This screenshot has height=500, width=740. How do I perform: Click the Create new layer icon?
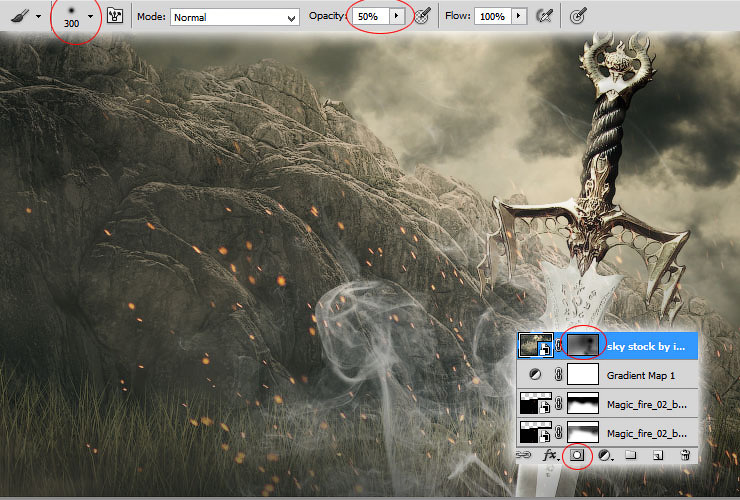click(x=658, y=456)
